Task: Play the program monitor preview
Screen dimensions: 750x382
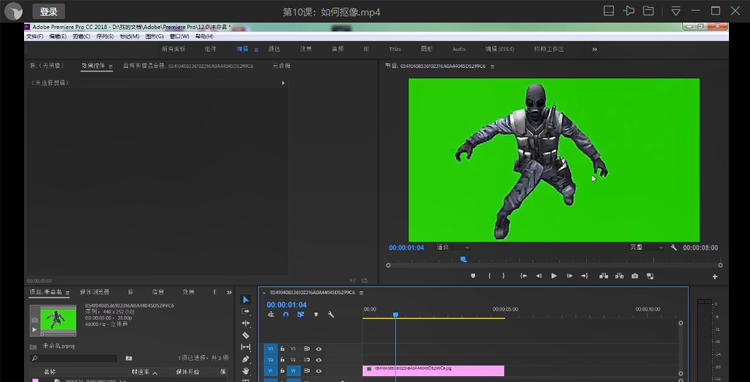Action: (554, 276)
